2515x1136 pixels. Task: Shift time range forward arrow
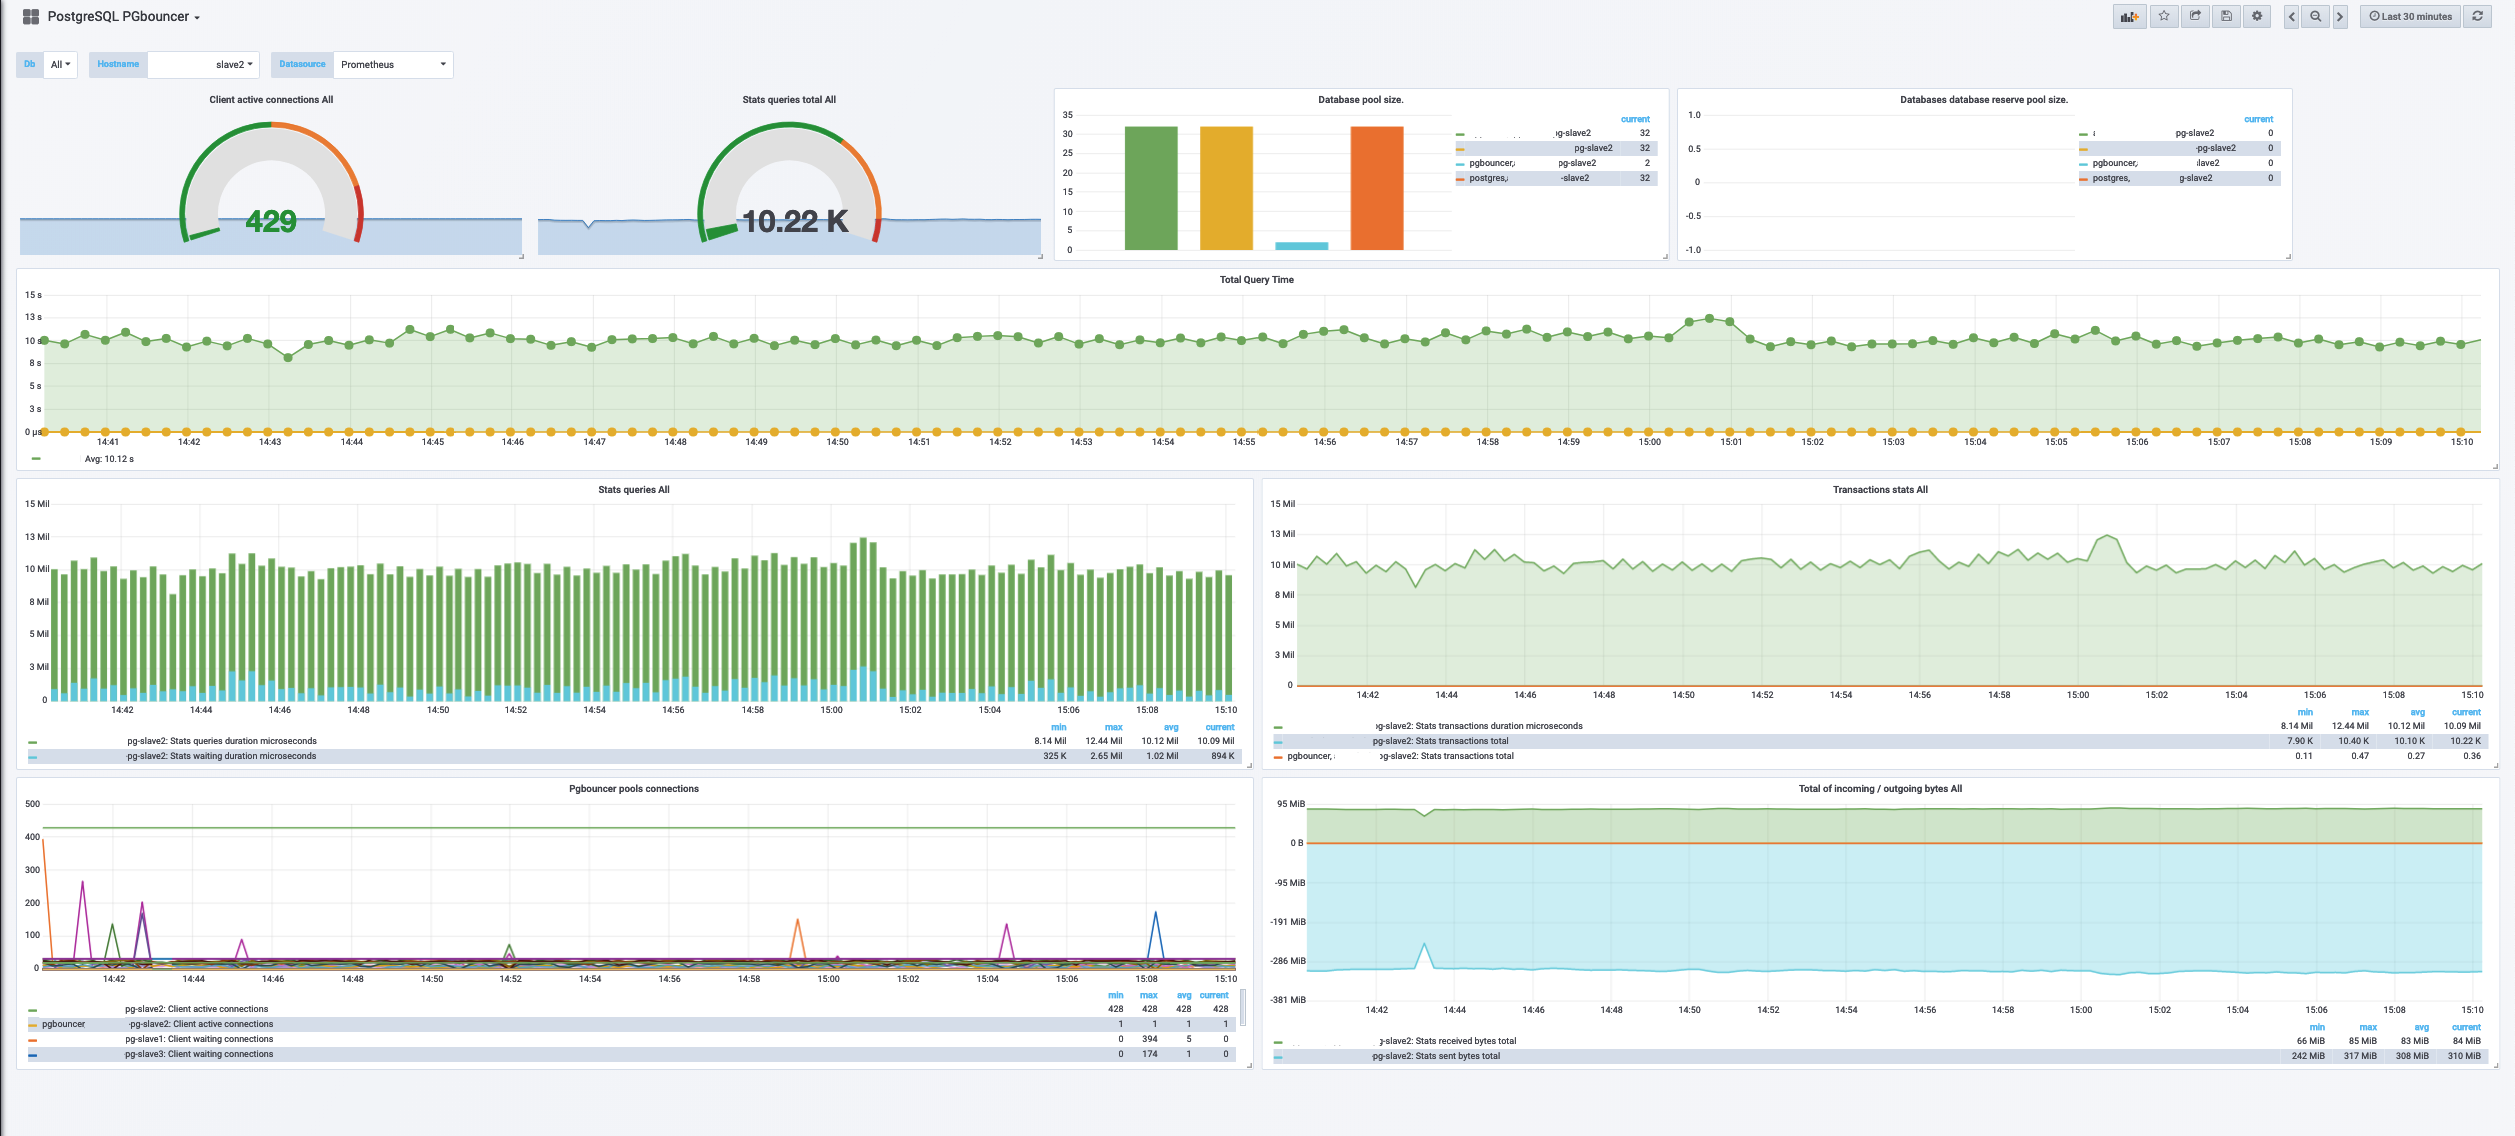click(x=2339, y=16)
